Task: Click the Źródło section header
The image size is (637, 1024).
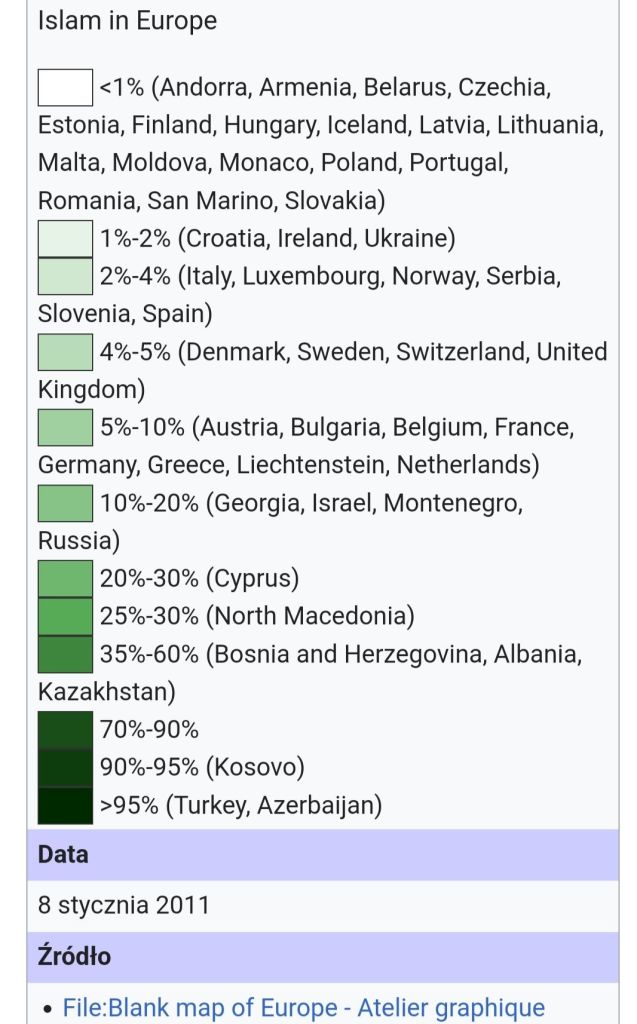Action: (x=74, y=957)
